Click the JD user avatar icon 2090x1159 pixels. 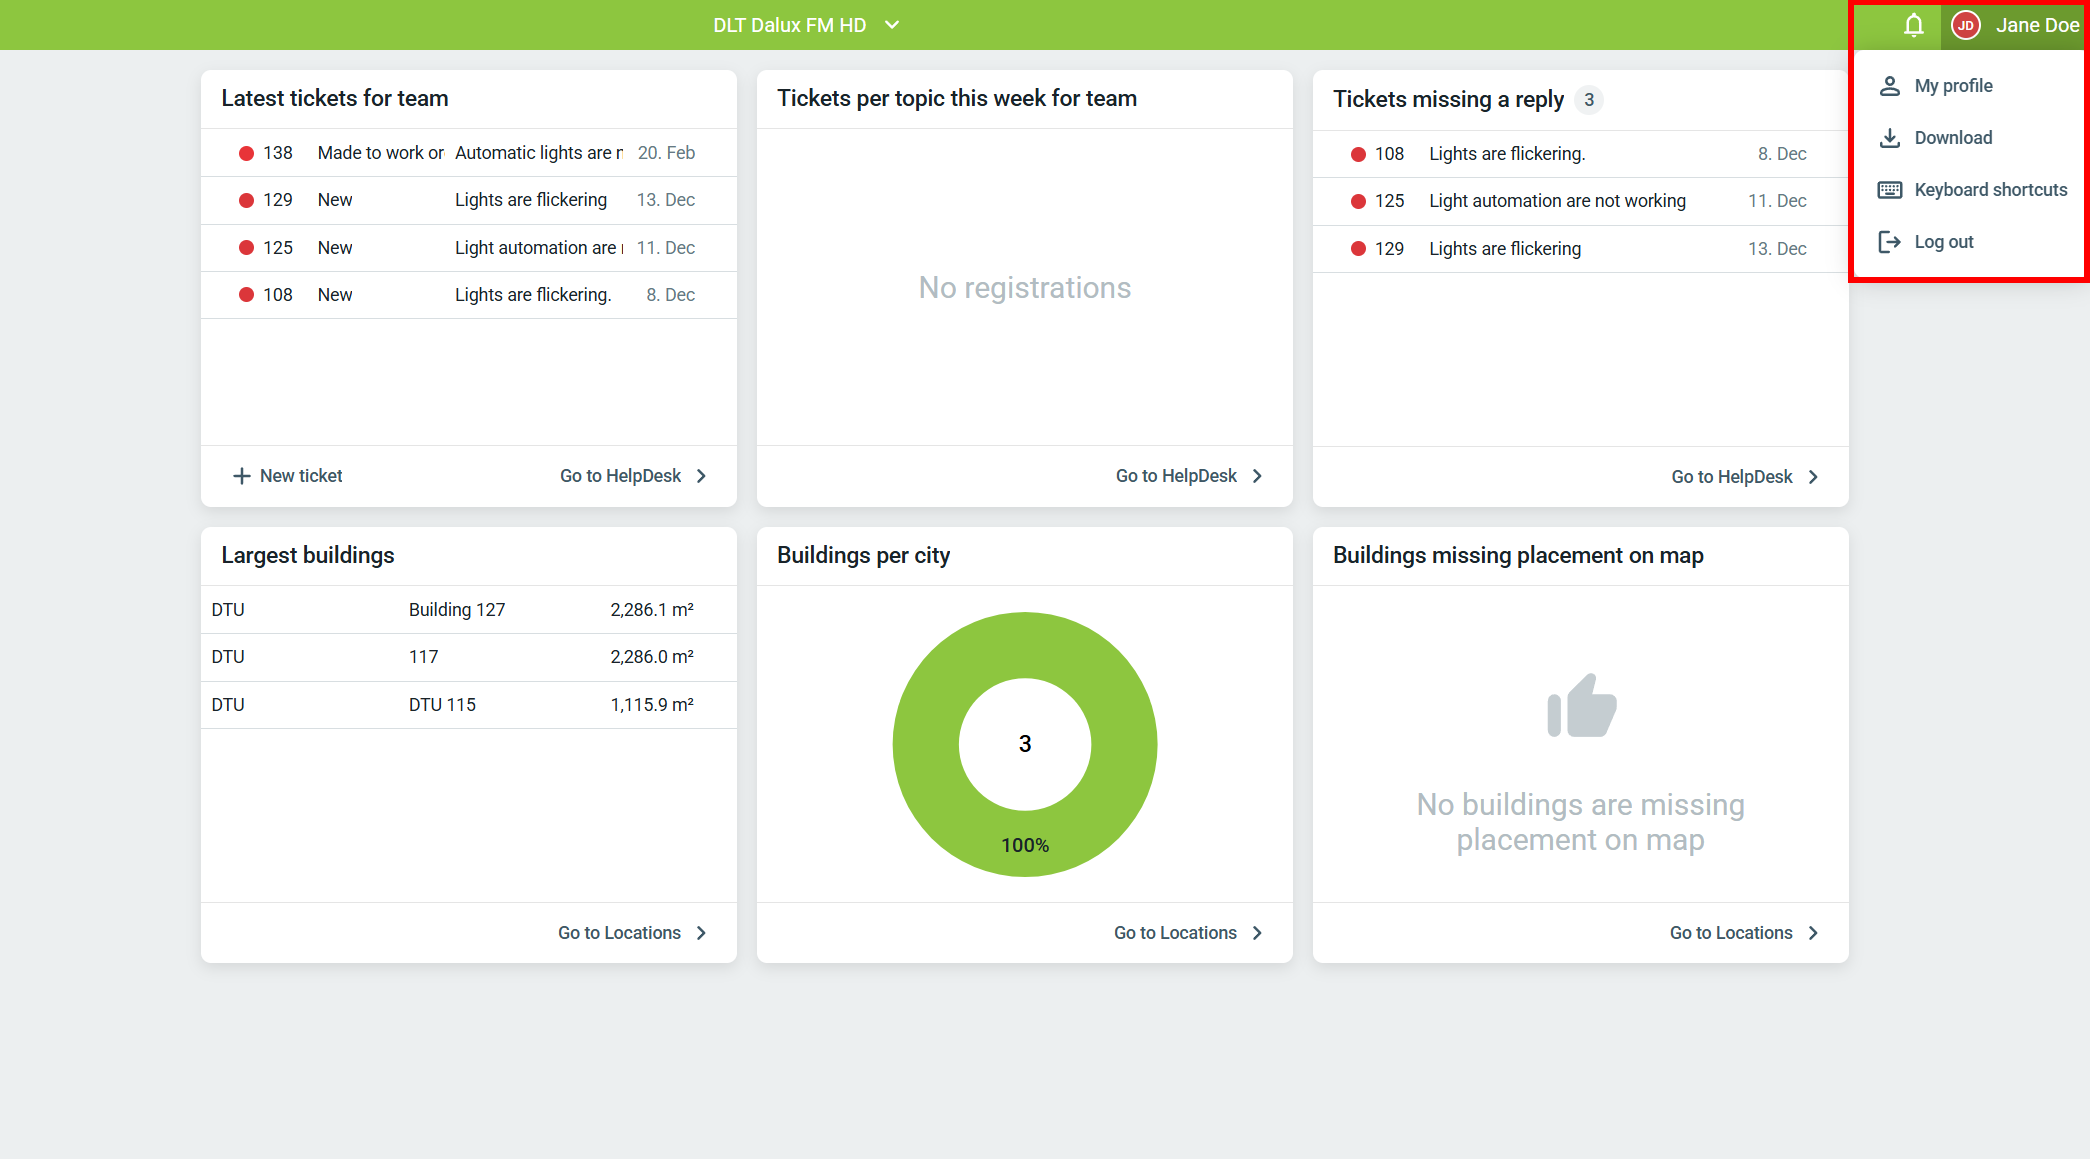coord(1965,25)
